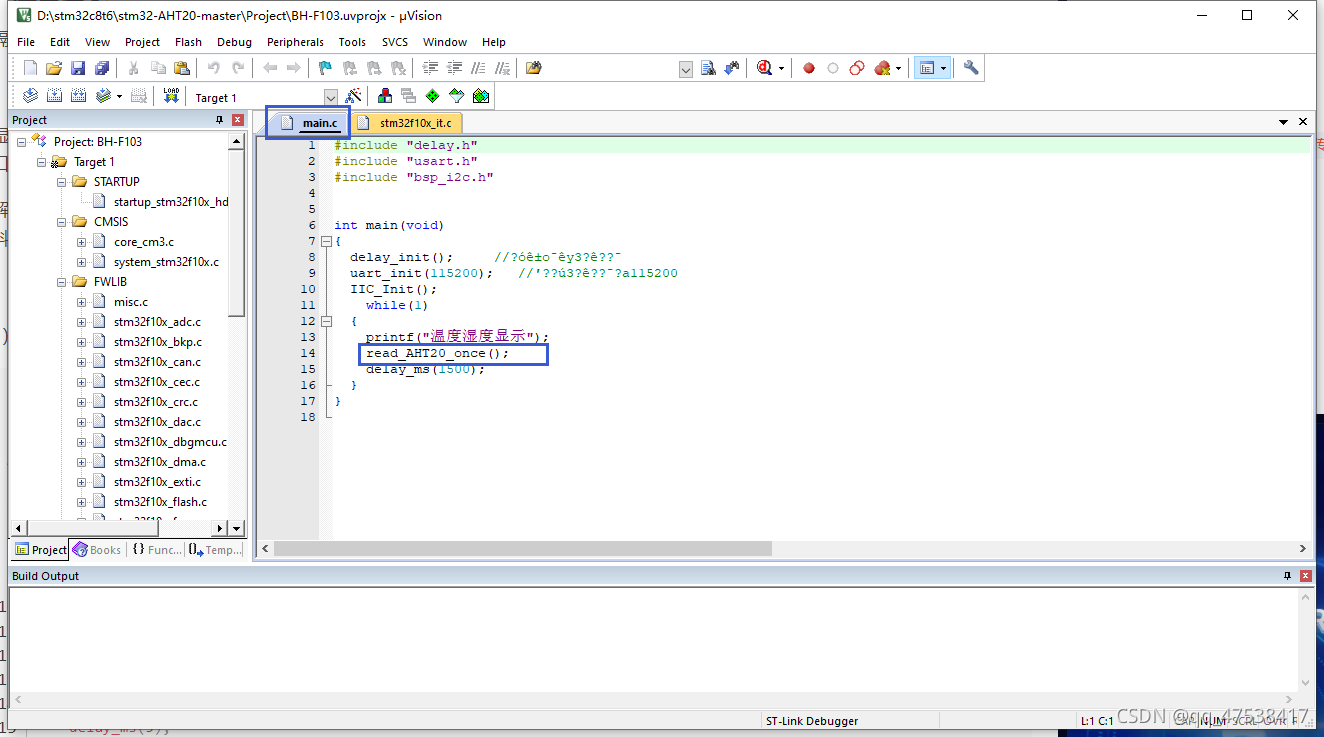Switch to the stm32f10x_it.c tab
Image resolution: width=1324 pixels, height=737 pixels.
[414, 123]
